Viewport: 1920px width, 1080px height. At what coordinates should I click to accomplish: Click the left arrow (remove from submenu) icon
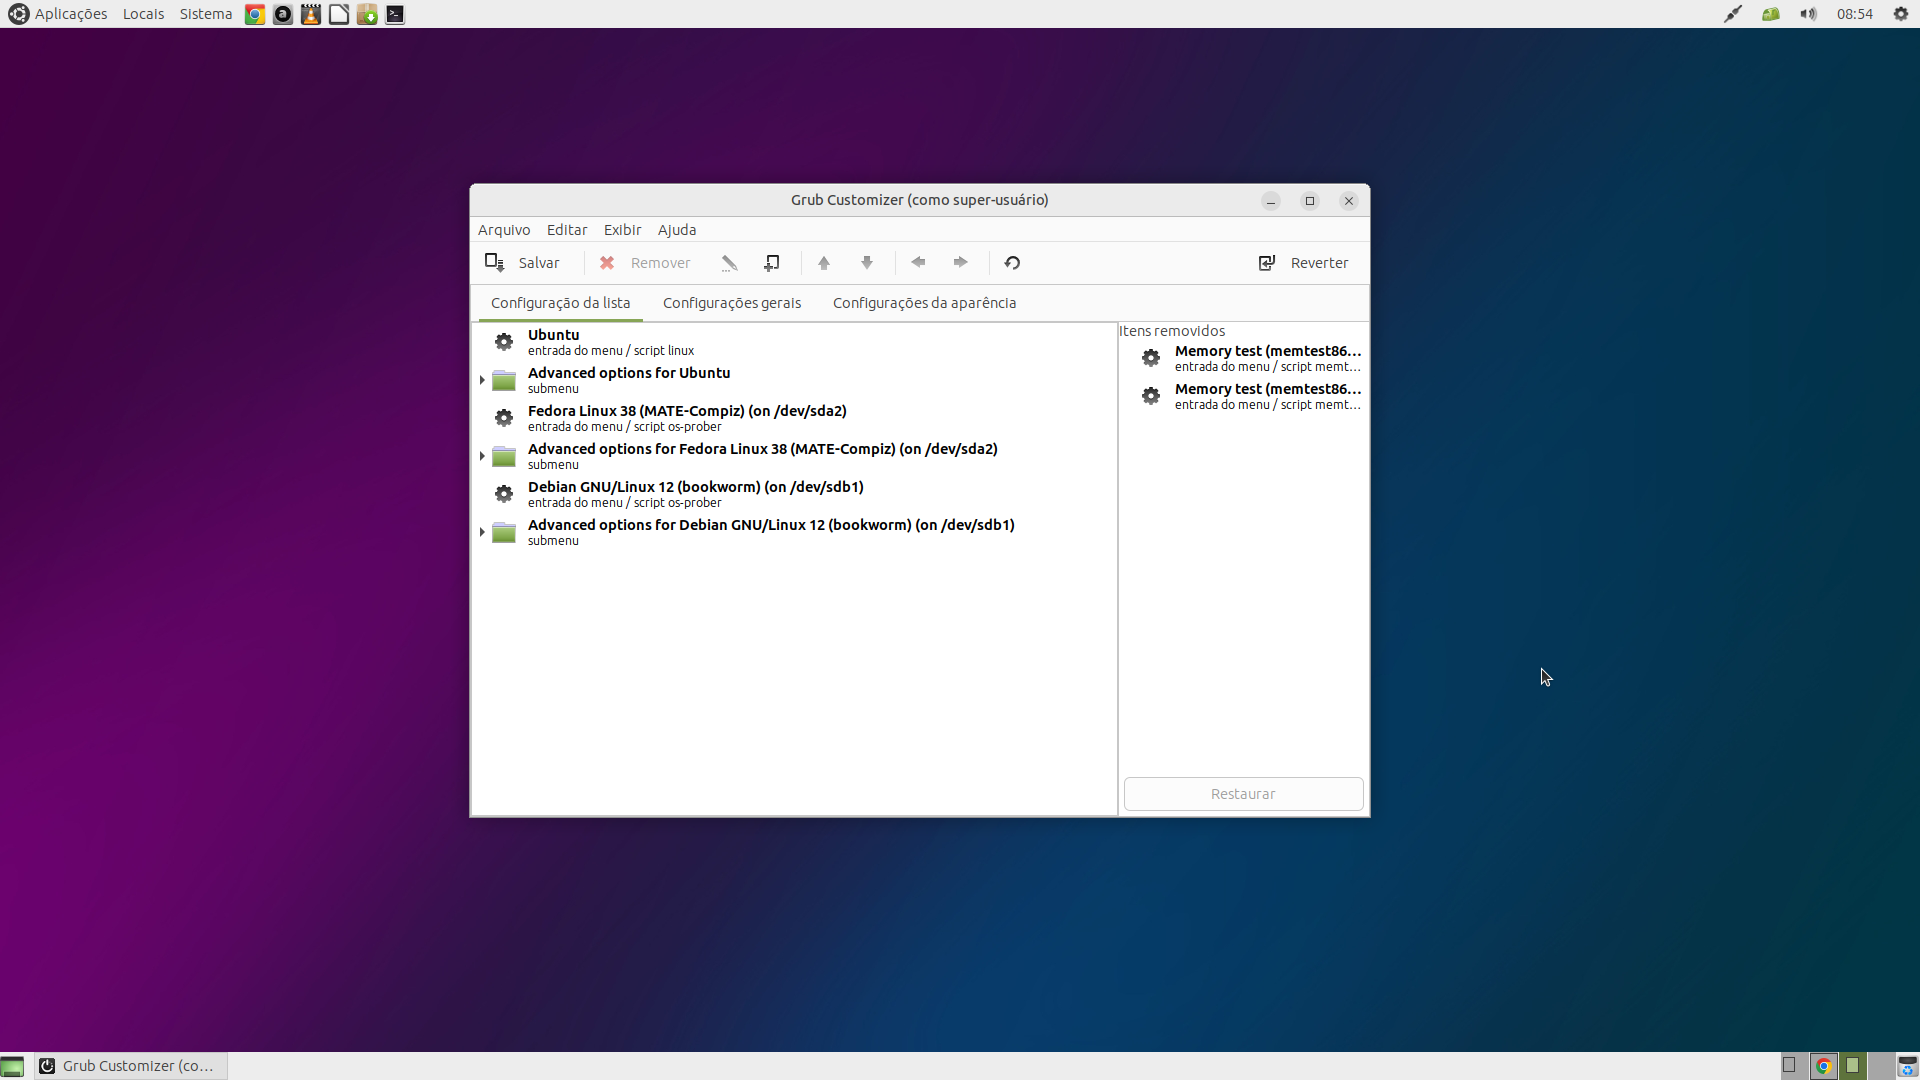918,263
